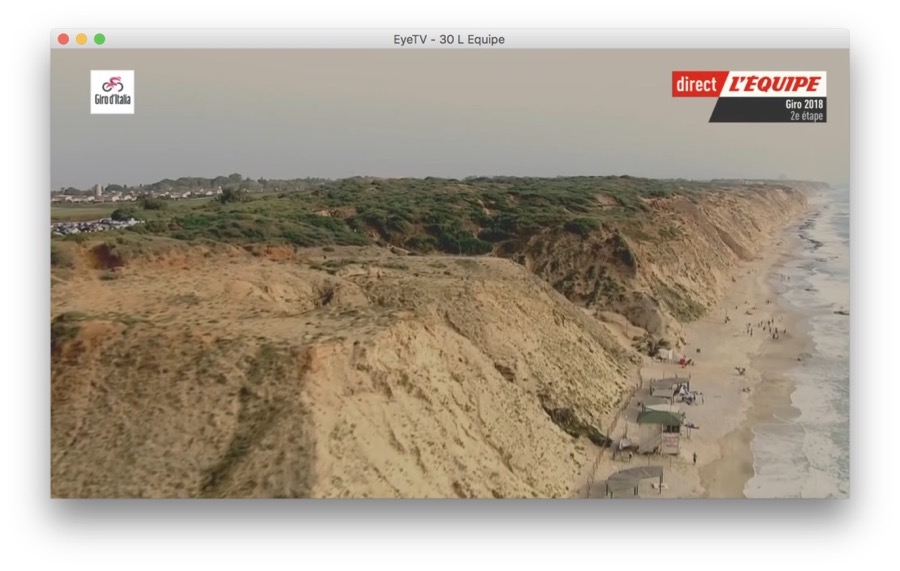
Task: Click the parked cars near the town
Action: [x=85, y=227]
